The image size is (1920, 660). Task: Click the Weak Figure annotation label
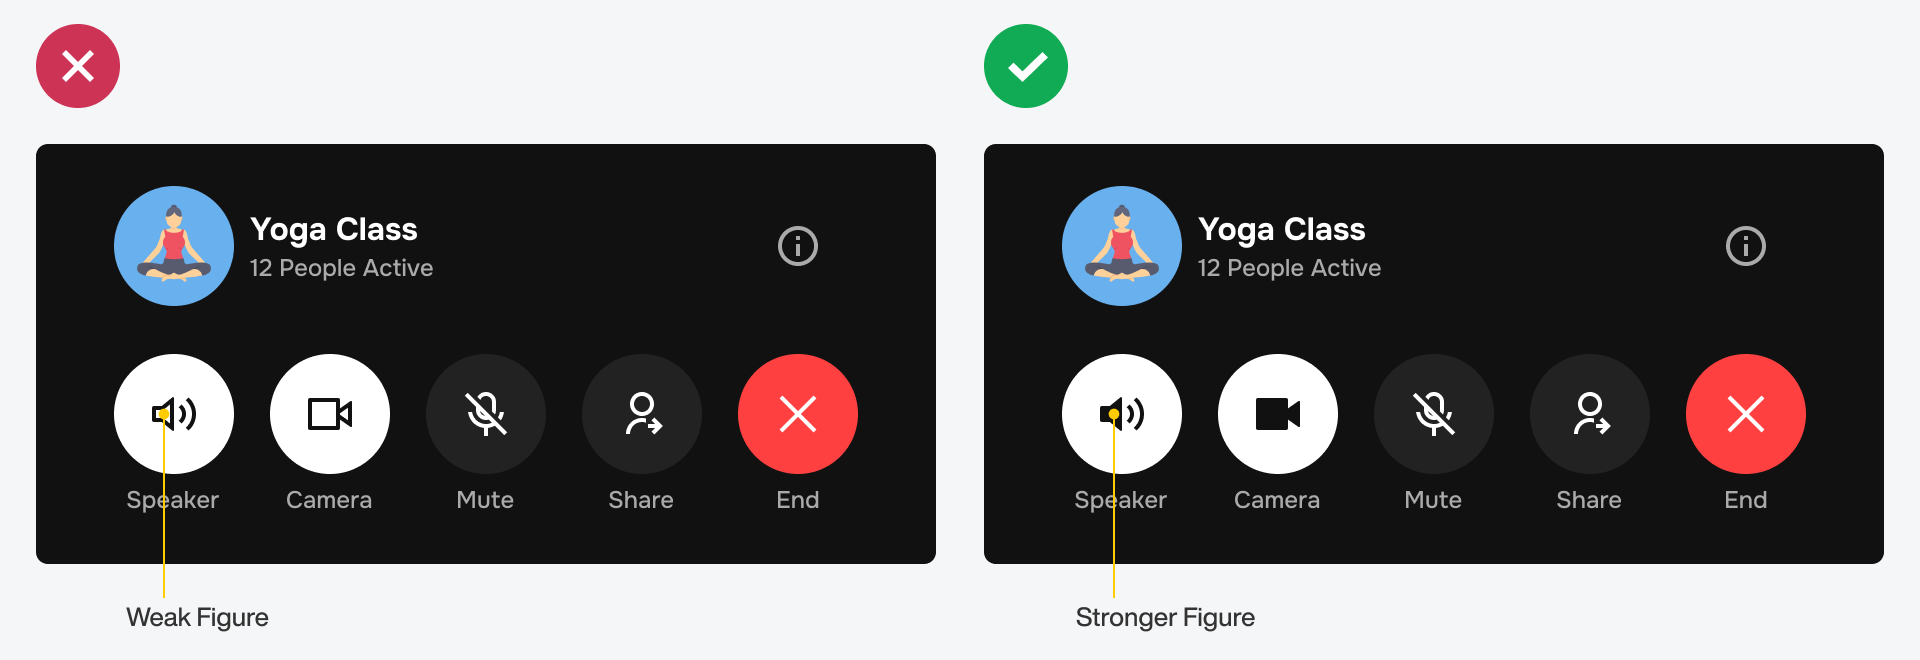pos(197,617)
